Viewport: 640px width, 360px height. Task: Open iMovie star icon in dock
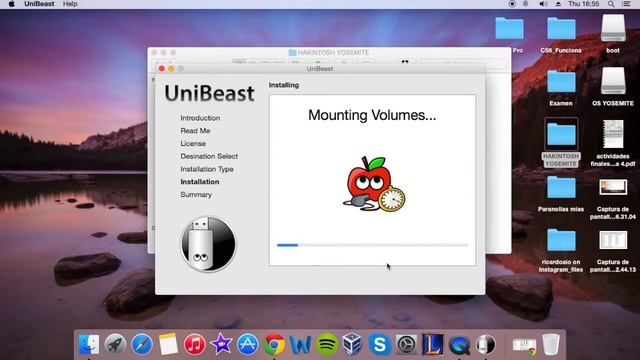tap(221, 344)
